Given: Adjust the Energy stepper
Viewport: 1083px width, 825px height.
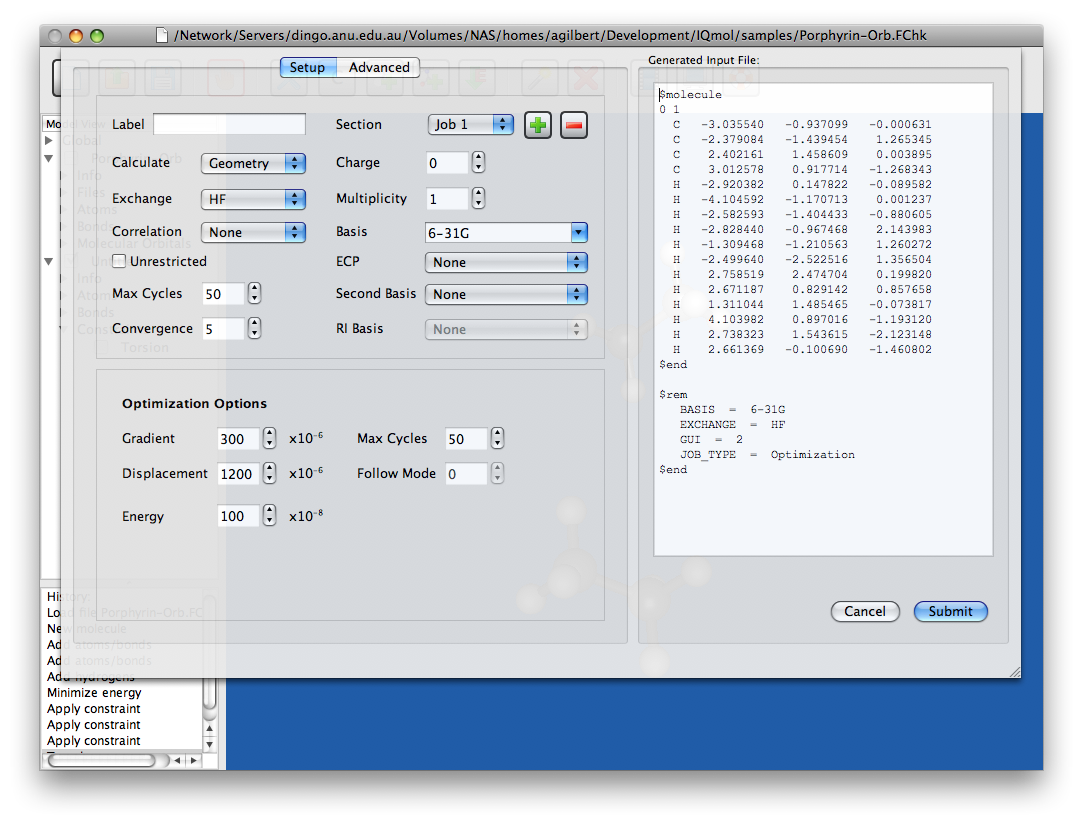Looking at the screenshot, I should 270,515.
